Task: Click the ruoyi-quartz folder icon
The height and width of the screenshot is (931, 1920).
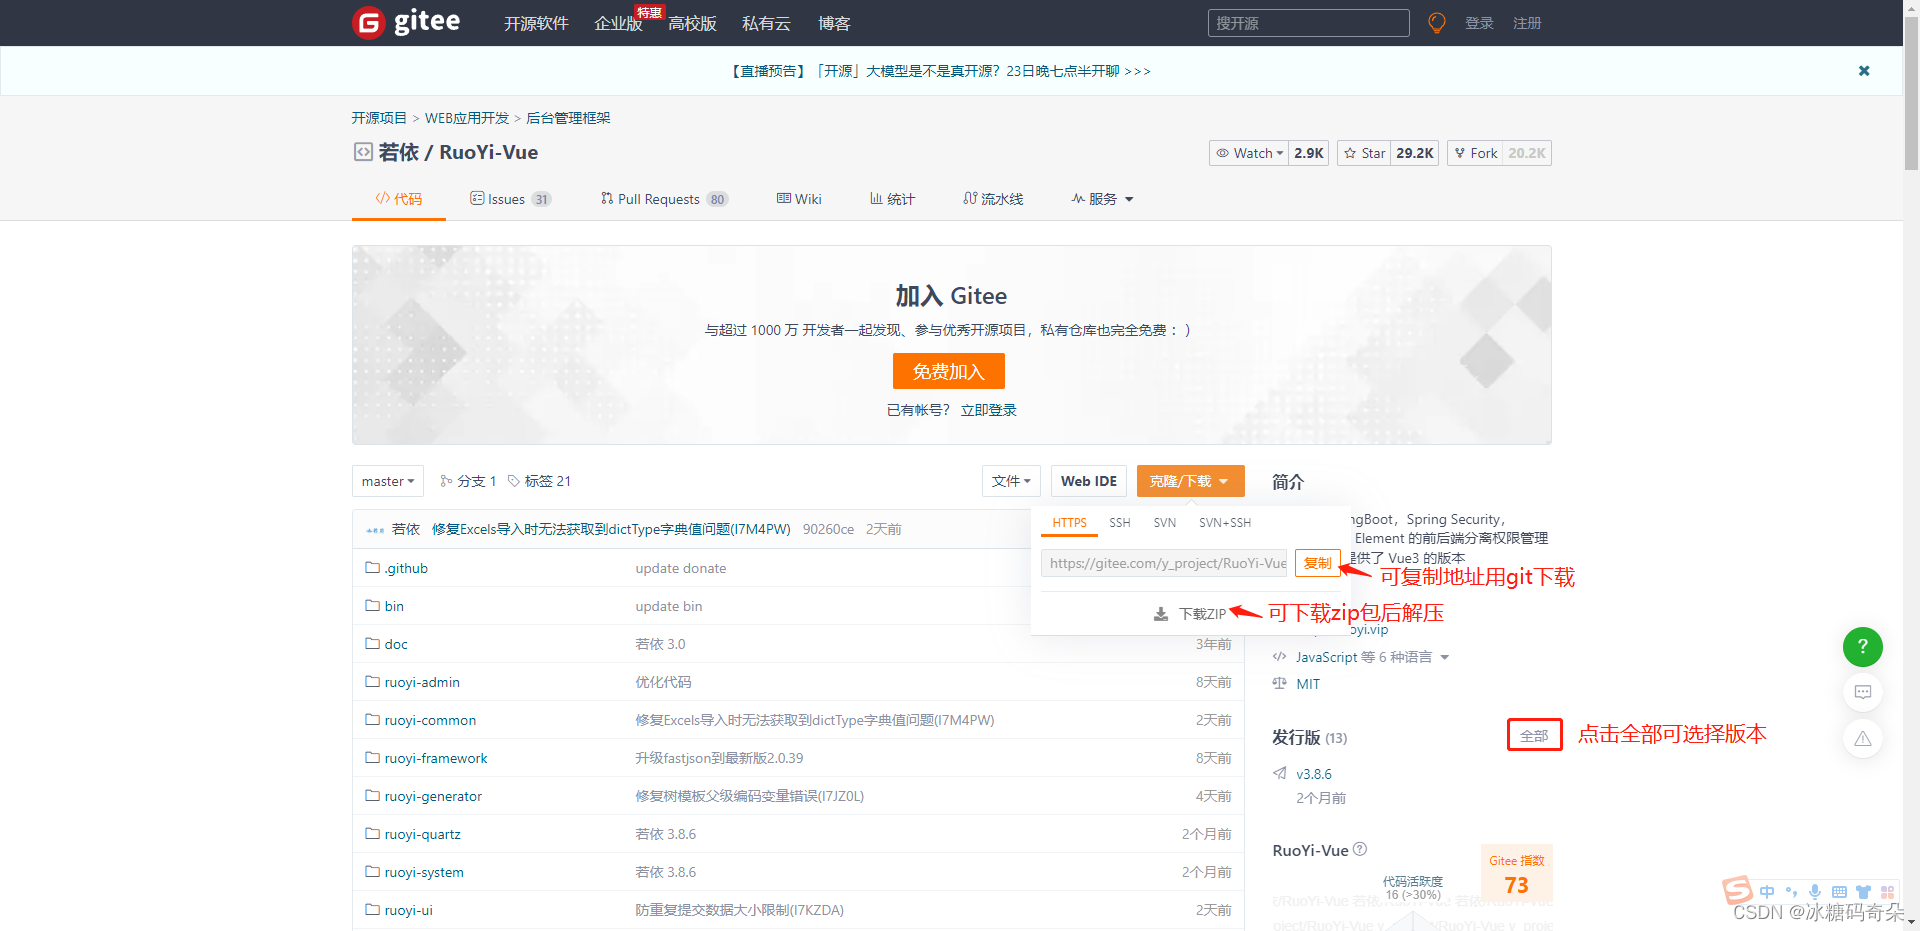Action: pyautogui.click(x=373, y=834)
